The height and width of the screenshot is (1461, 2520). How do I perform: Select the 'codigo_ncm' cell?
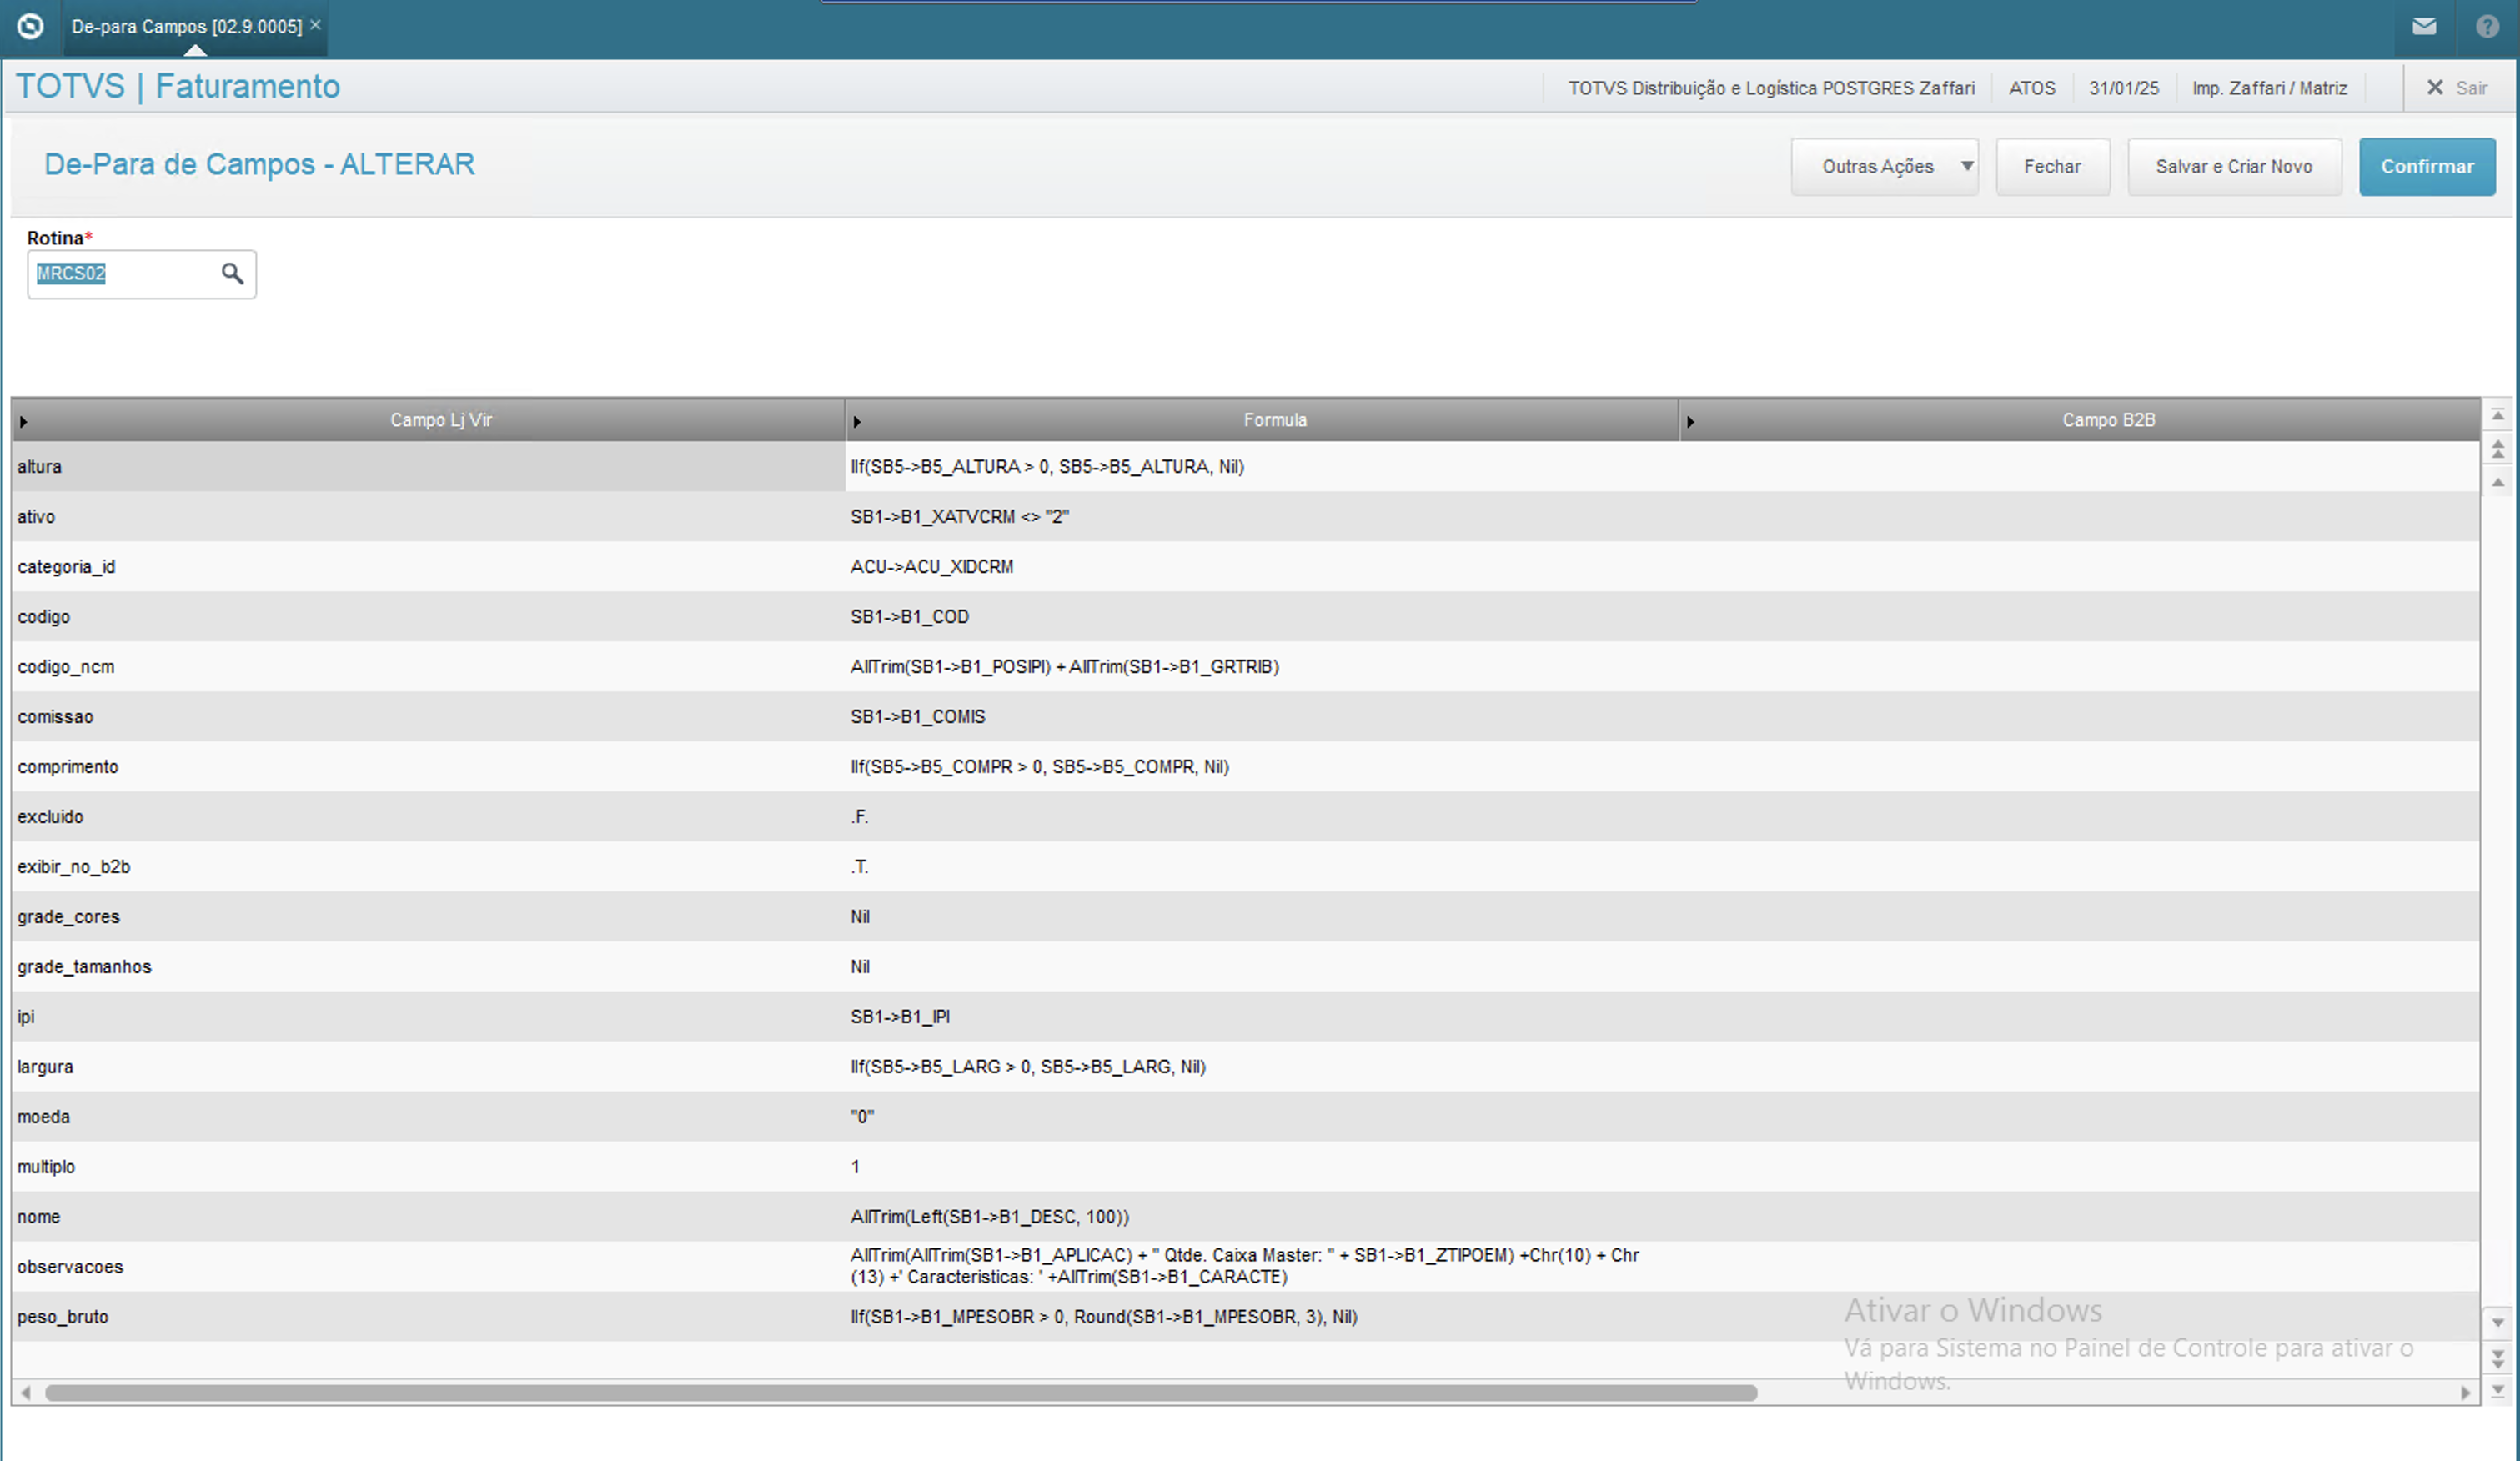tap(428, 666)
